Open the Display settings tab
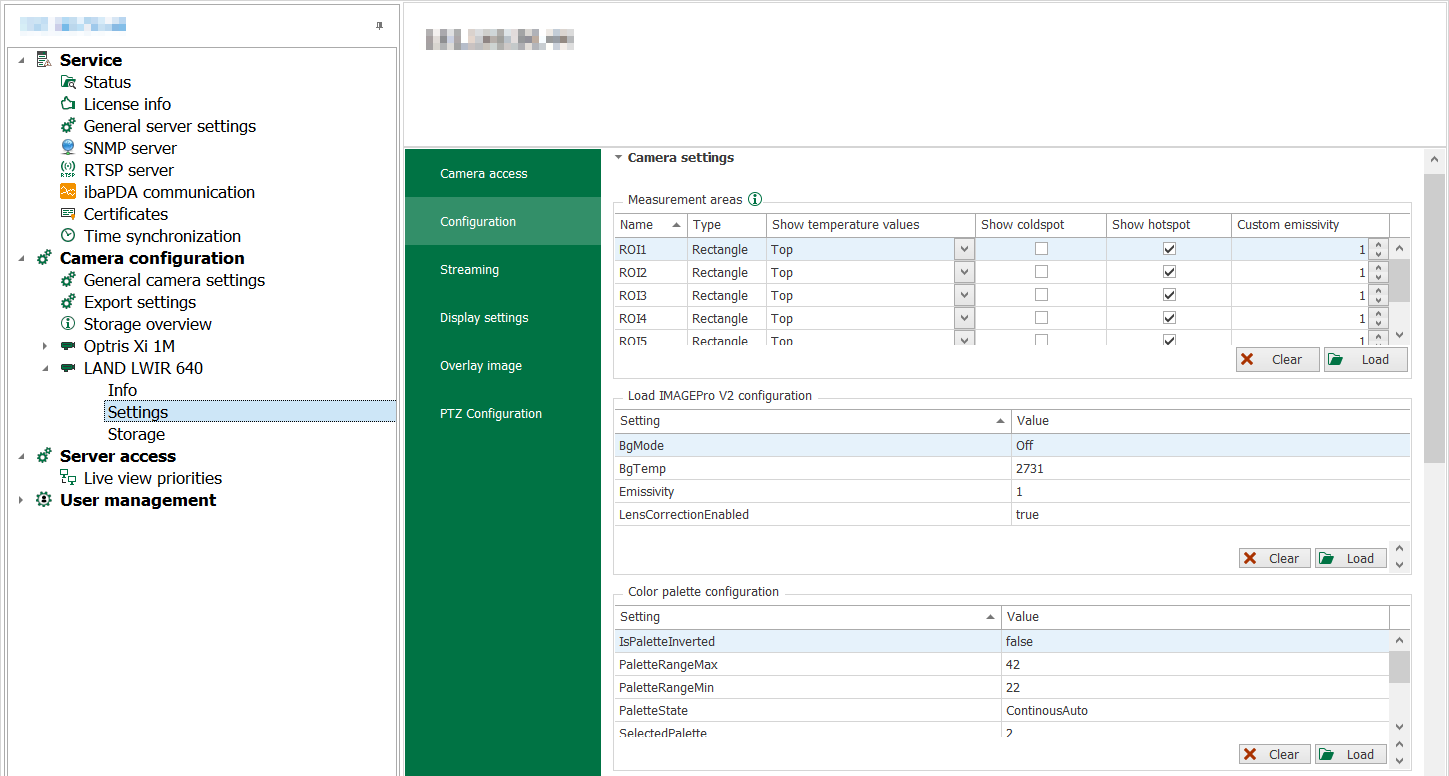 pyautogui.click(x=503, y=317)
